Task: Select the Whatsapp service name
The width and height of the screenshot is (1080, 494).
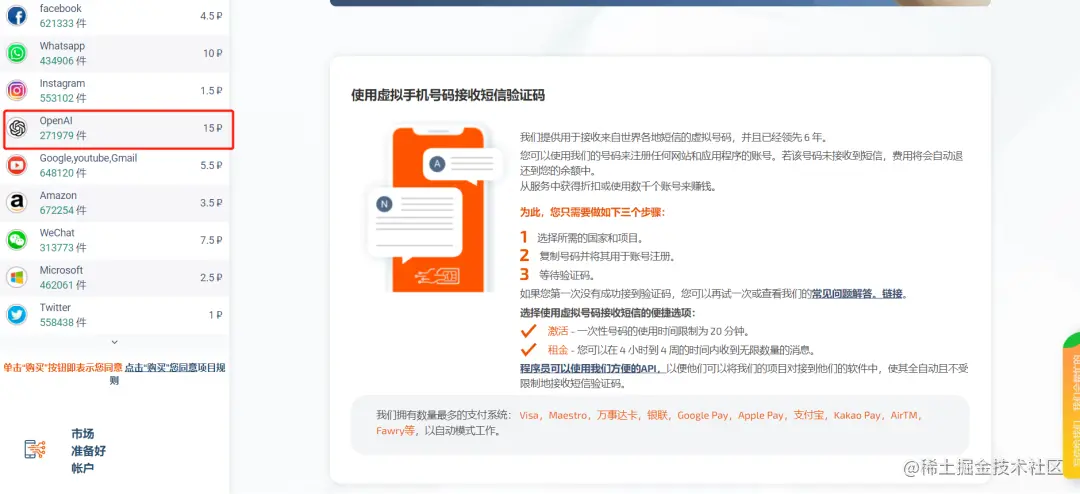Action: pos(62,45)
